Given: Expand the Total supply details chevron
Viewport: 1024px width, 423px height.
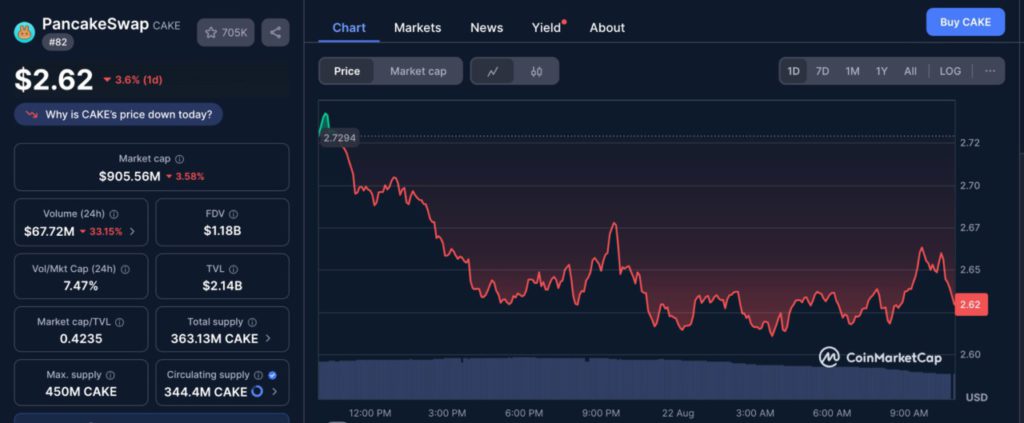Looking at the screenshot, I should (x=268, y=338).
